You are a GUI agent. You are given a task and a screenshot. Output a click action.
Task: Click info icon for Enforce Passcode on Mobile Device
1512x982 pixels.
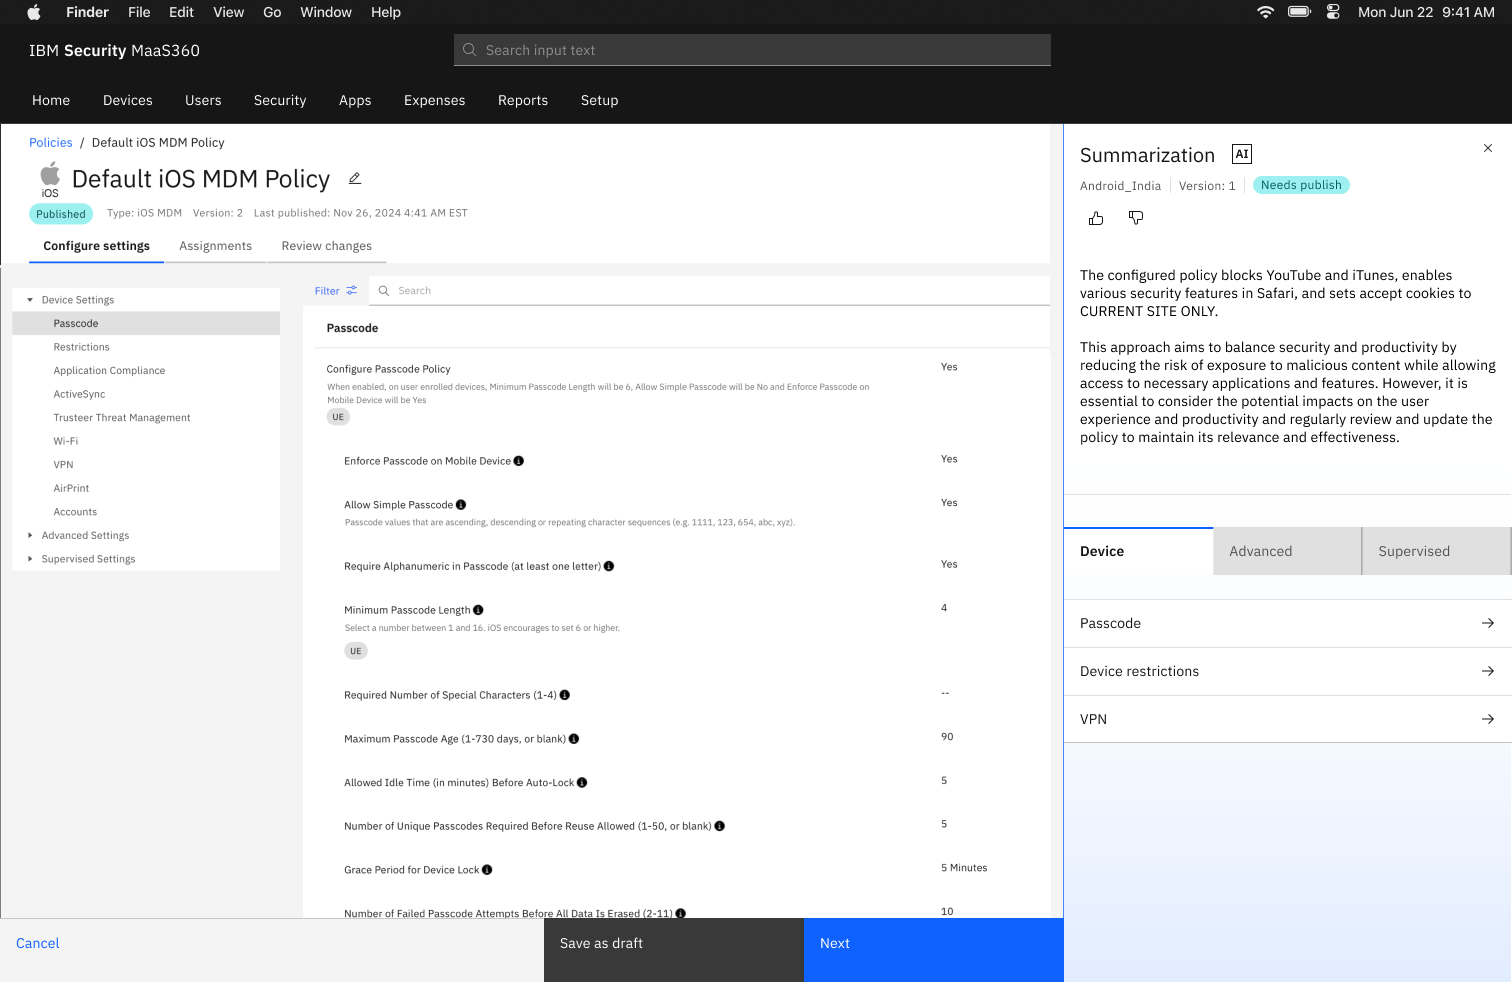(x=519, y=461)
